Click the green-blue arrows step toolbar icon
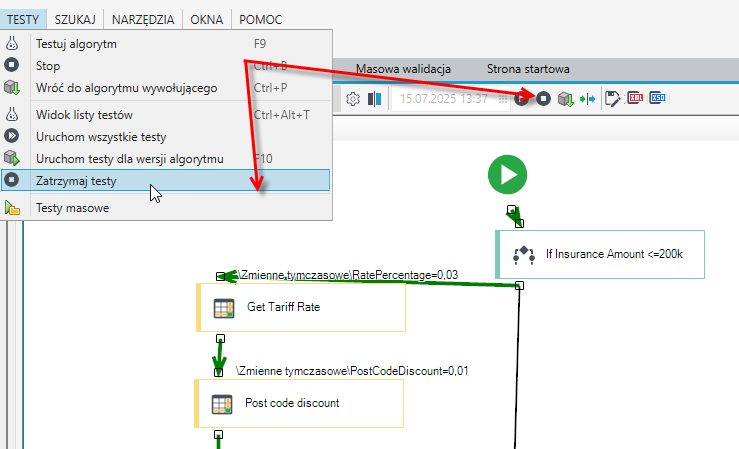The height and width of the screenshot is (449, 739). (587, 99)
